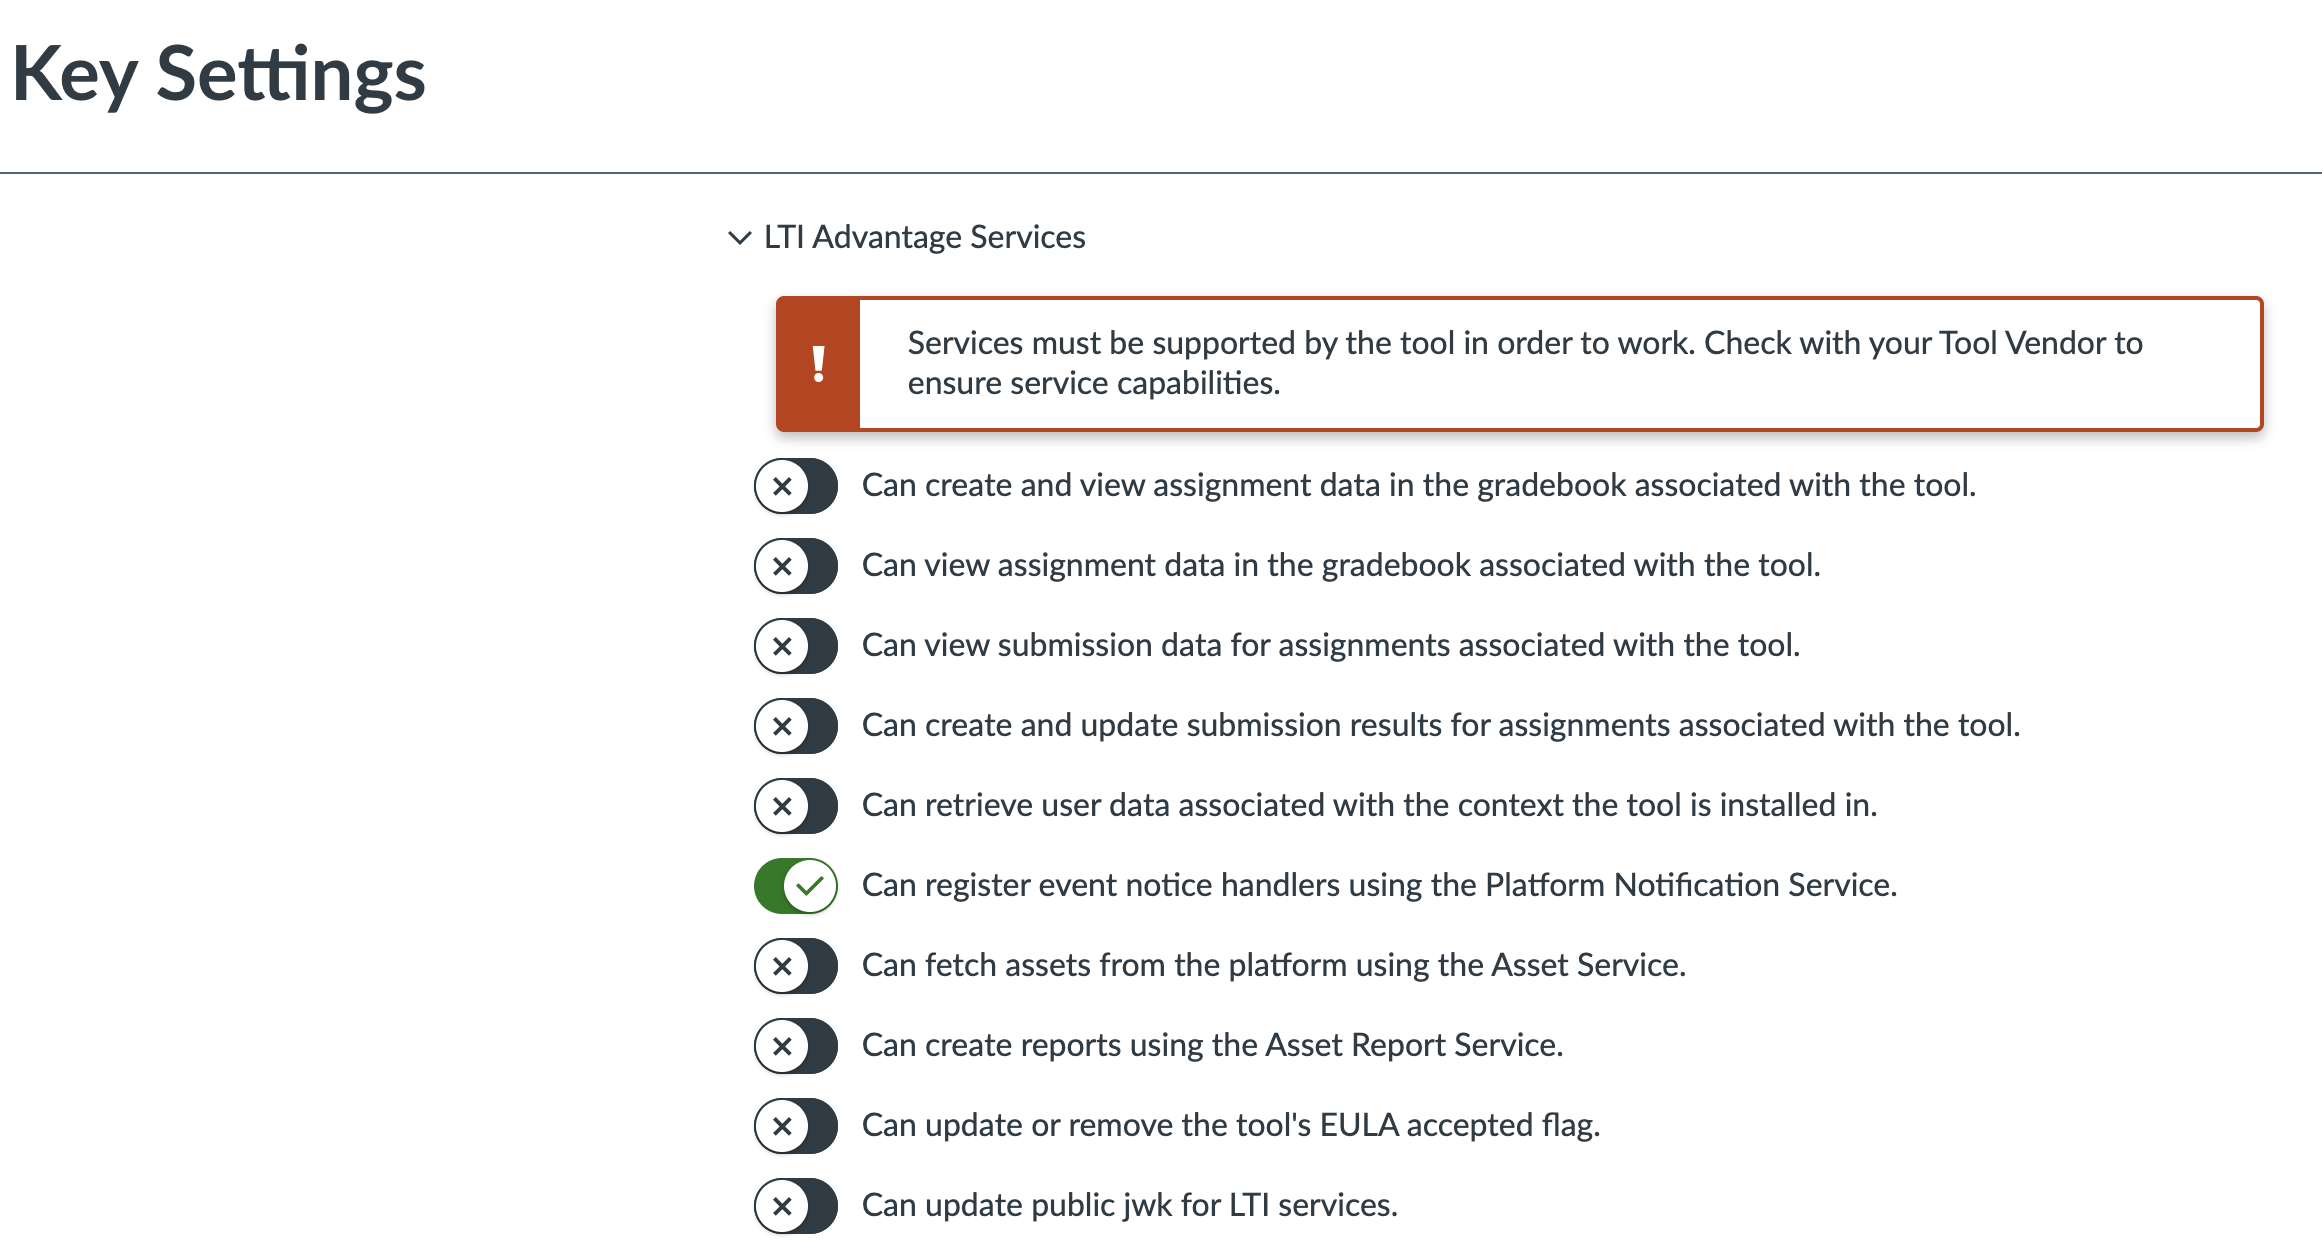
Task: Enable fetching assets using the Asset Service
Action: (795, 966)
